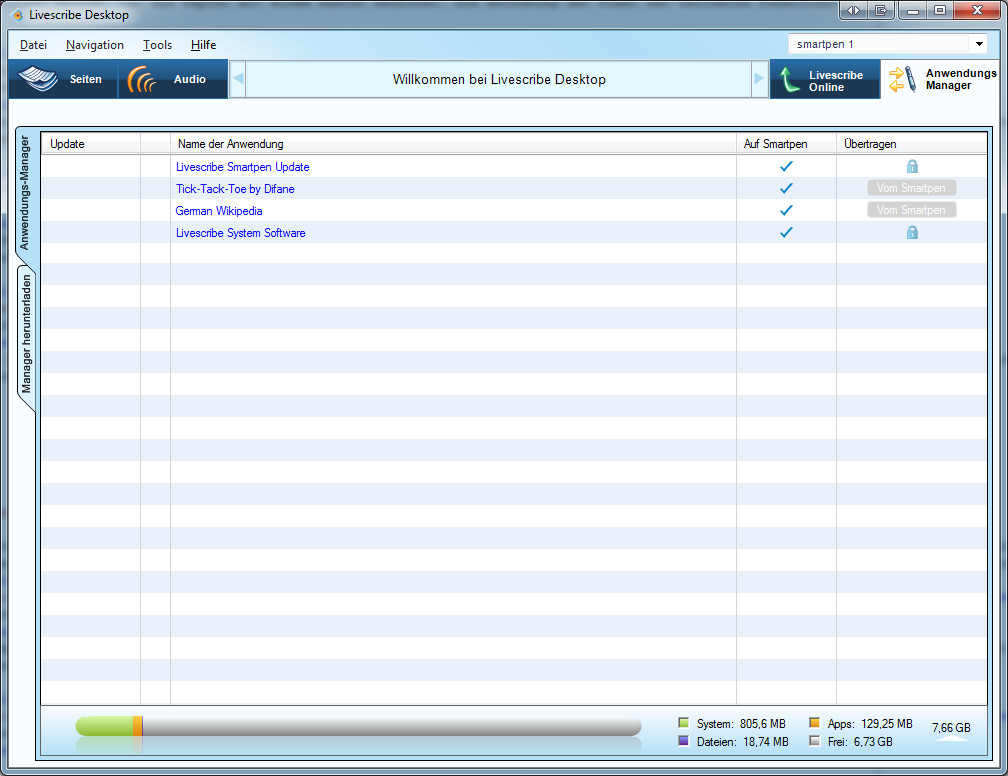
Task: Click checkmark for Livescribe Smartpen Update
Action: point(786,166)
